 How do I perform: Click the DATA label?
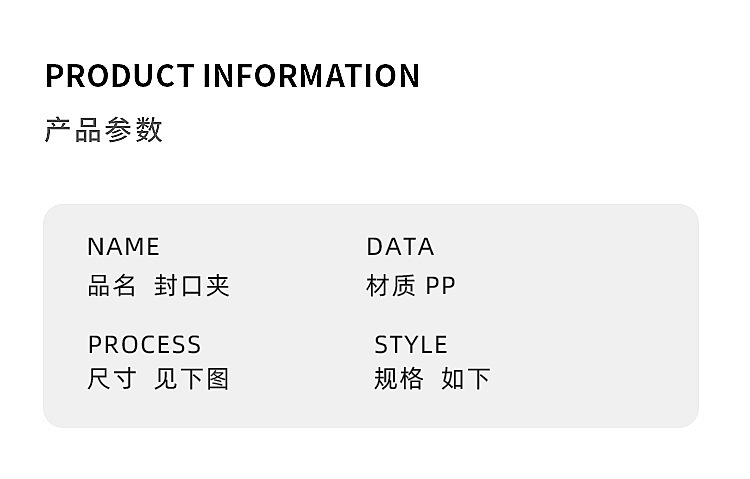coord(400,247)
